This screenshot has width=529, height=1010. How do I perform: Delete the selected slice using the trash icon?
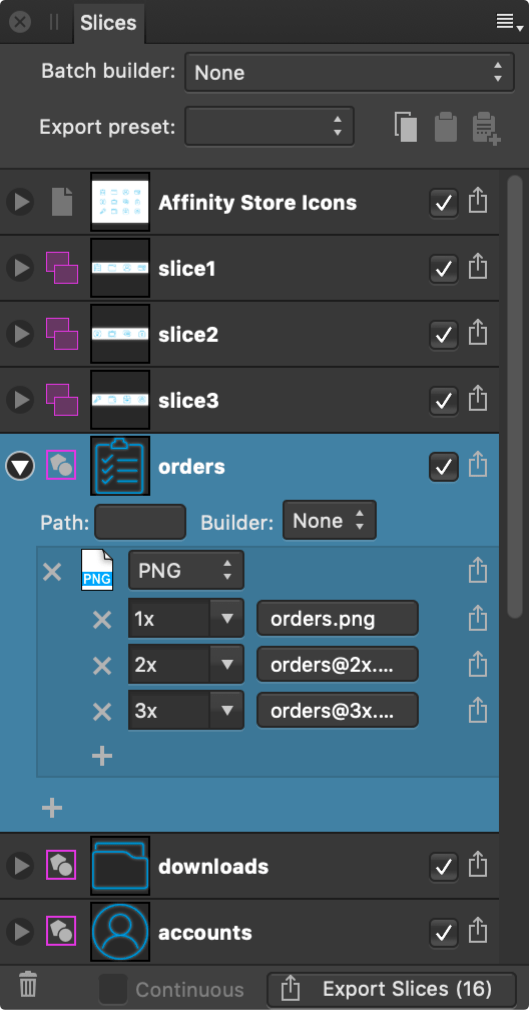tap(28, 986)
